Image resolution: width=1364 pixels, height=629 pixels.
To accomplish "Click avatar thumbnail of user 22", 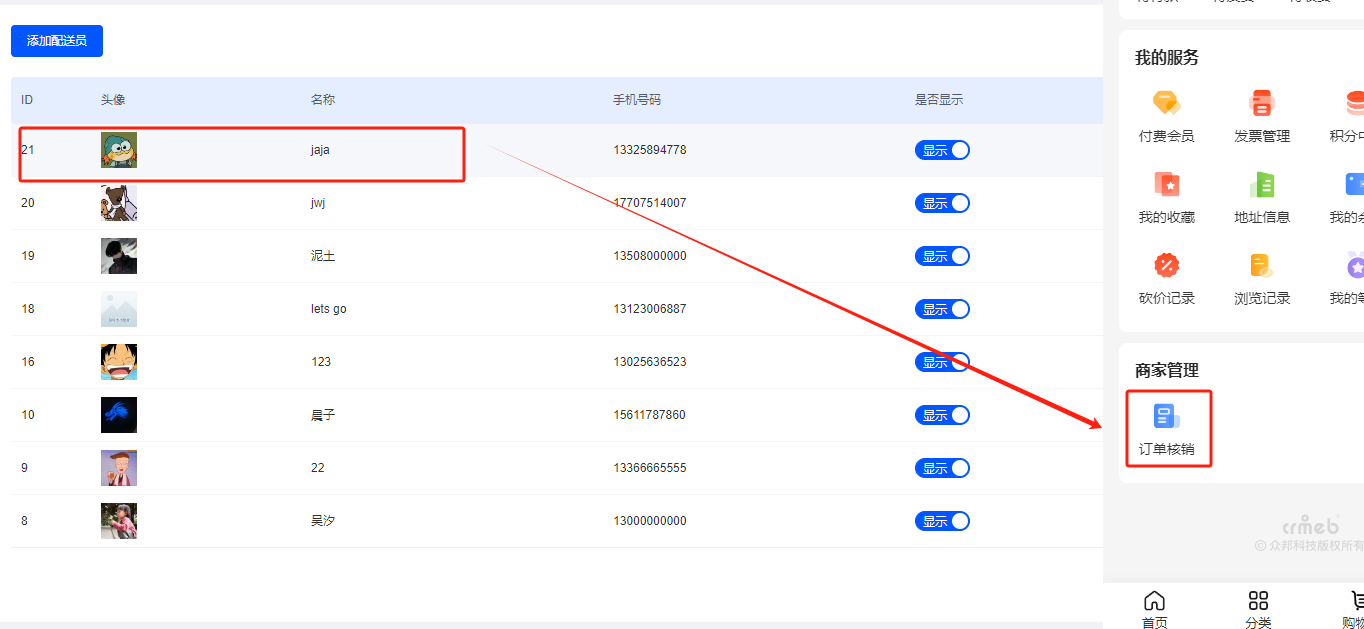I will click(x=119, y=468).
